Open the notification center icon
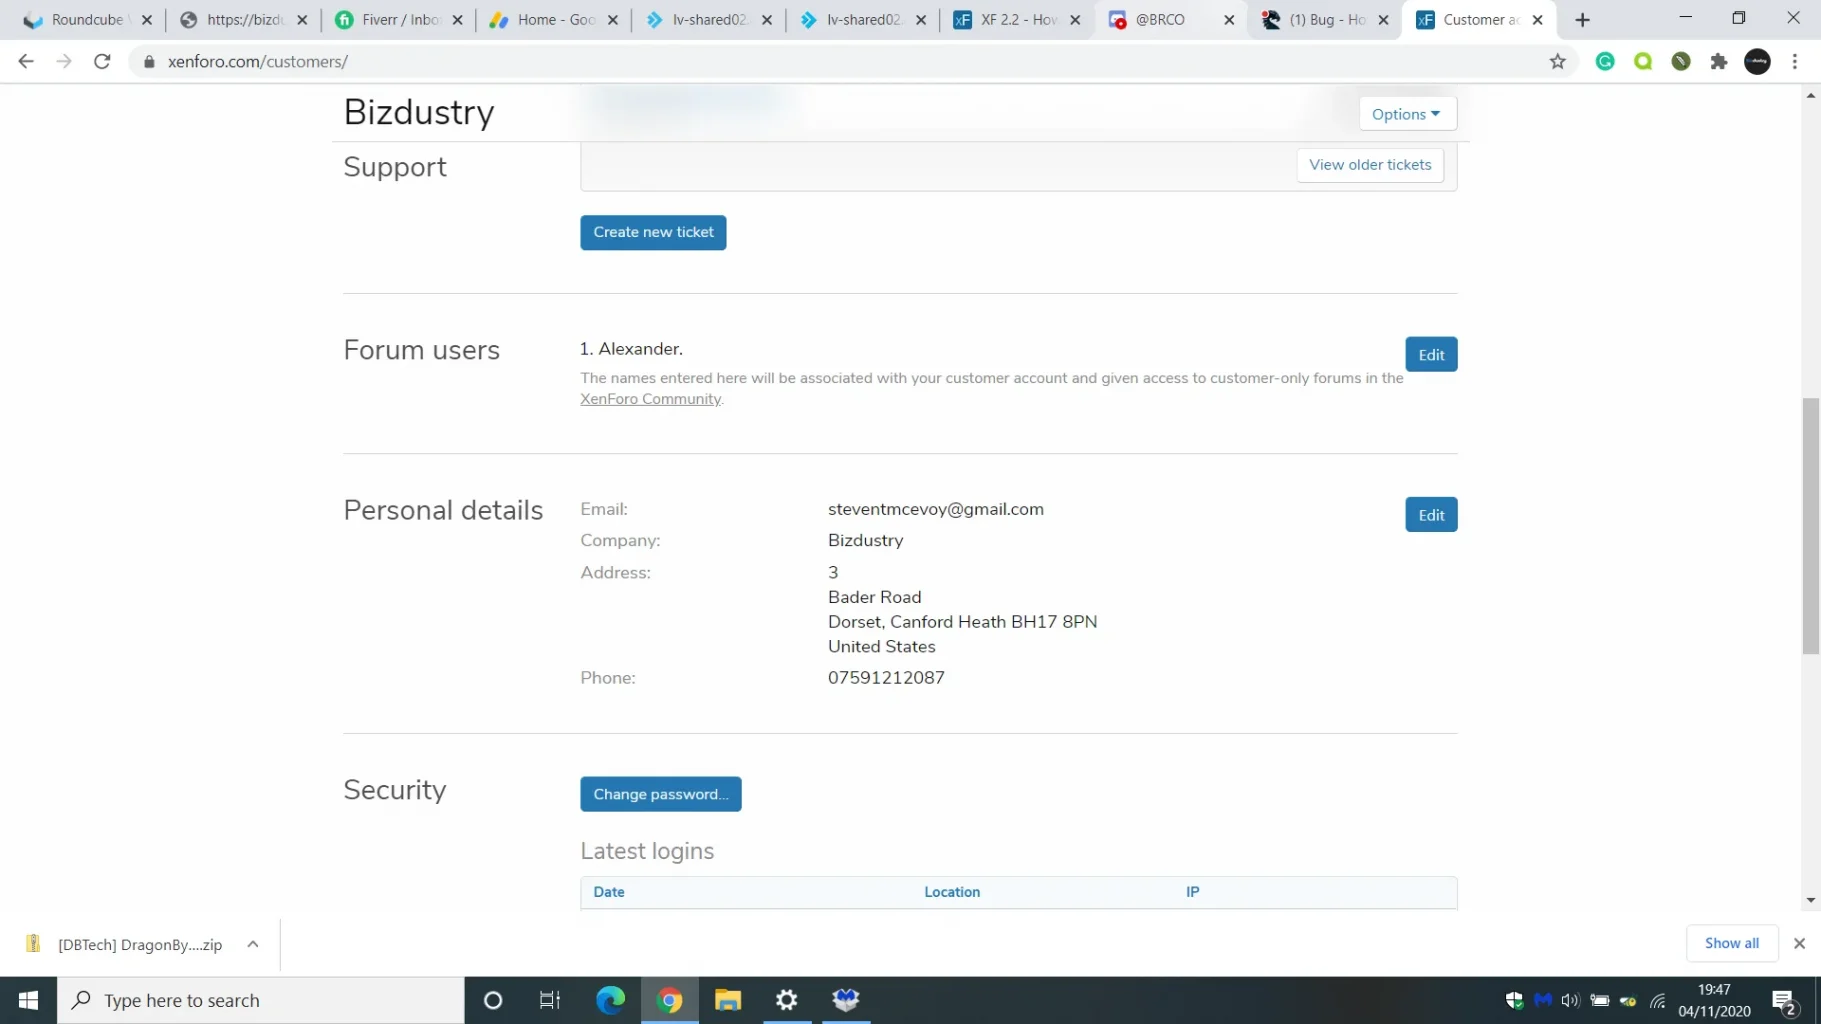The image size is (1821, 1024). (x=1785, y=1000)
